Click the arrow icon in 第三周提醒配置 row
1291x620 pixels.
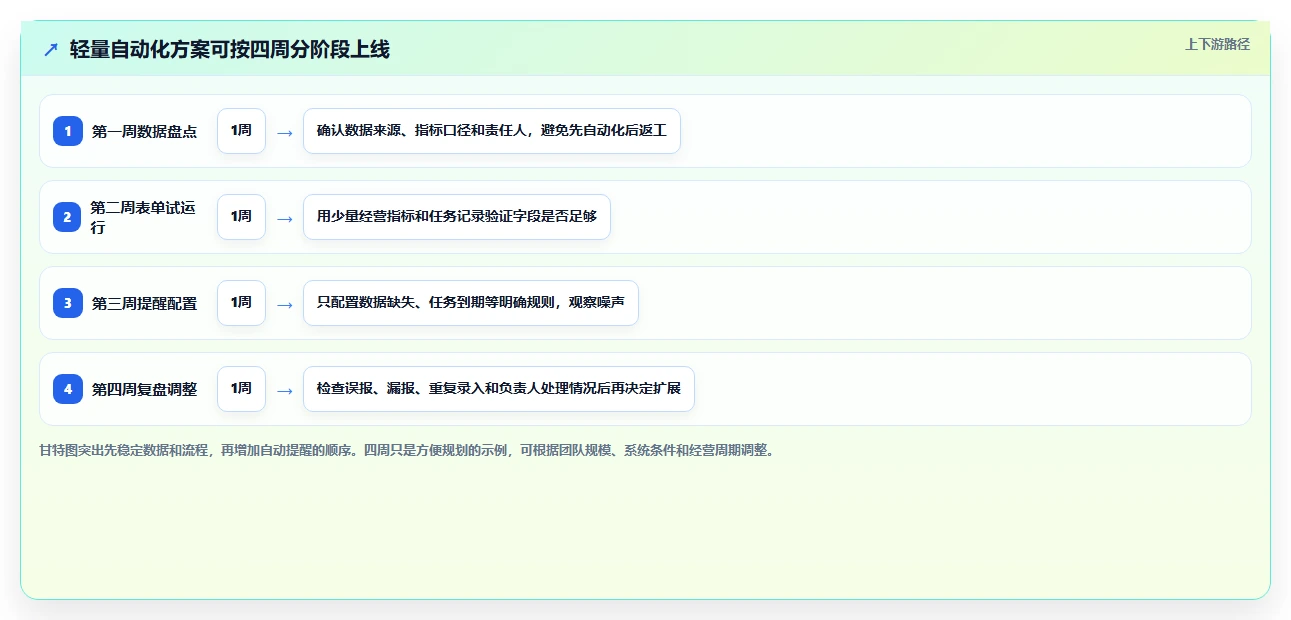click(285, 304)
